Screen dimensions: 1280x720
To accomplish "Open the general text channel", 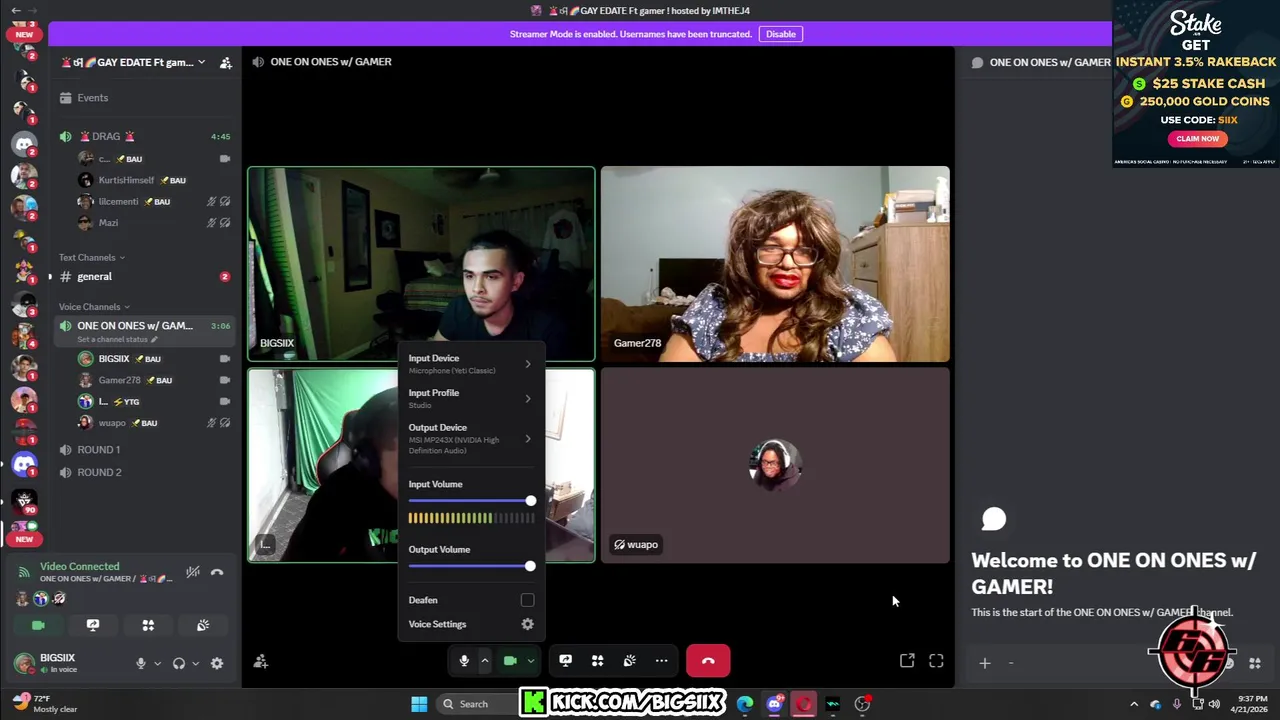I will point(144,277).
